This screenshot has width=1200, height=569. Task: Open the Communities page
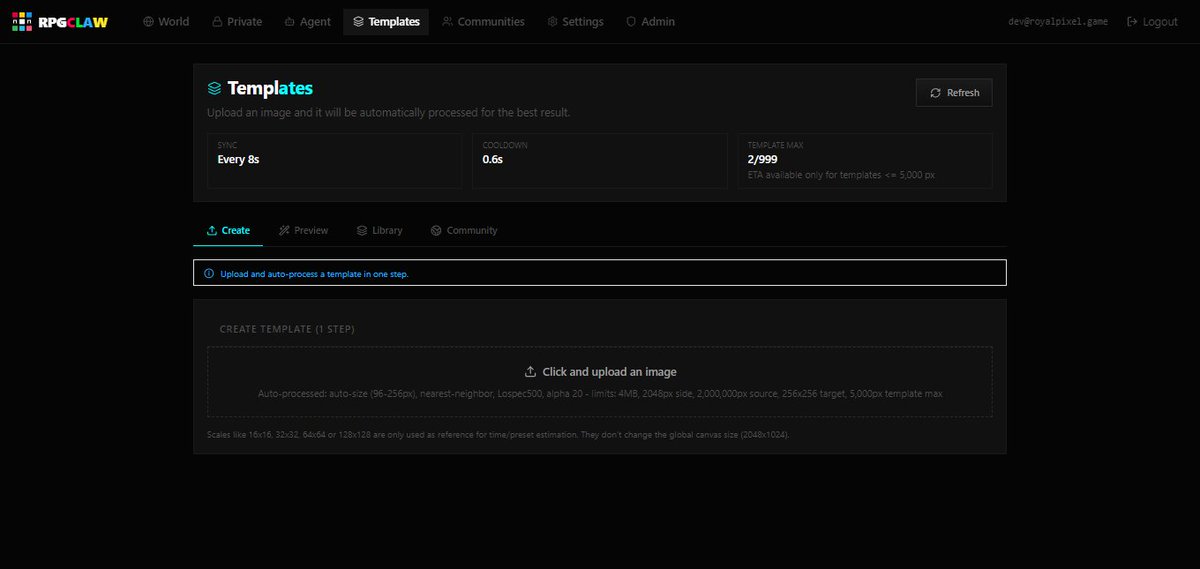pyautogui.click(x=483, y=21)
